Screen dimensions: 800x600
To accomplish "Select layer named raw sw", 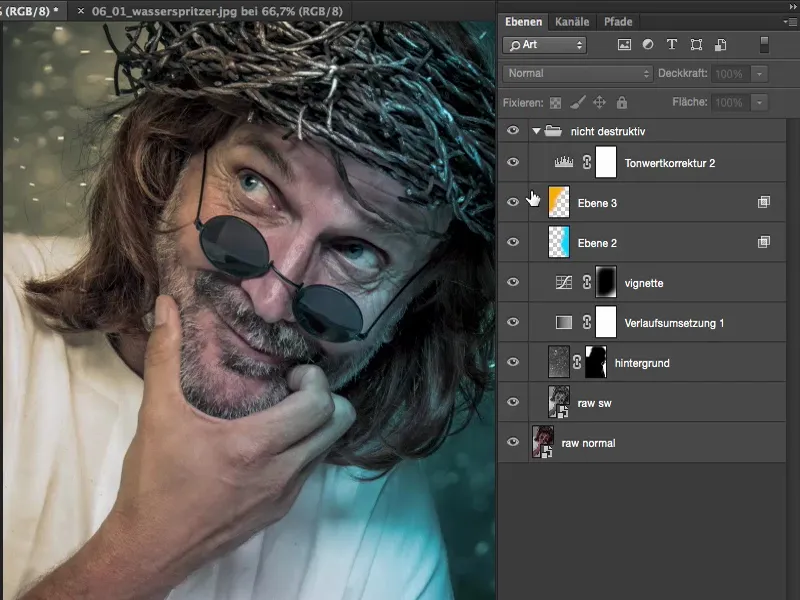I will pyautogui.click(x=594, y=403).
